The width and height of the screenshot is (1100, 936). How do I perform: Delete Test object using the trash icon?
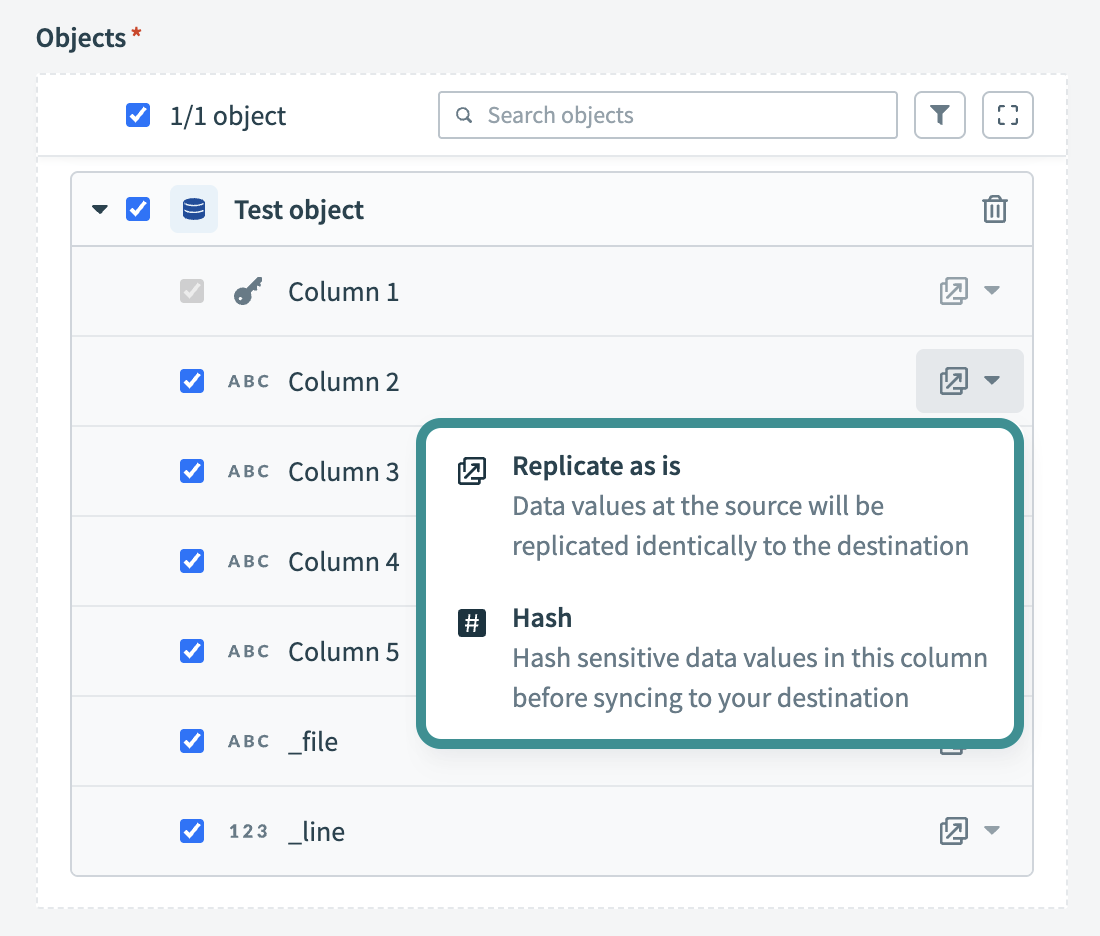point(995,209)
